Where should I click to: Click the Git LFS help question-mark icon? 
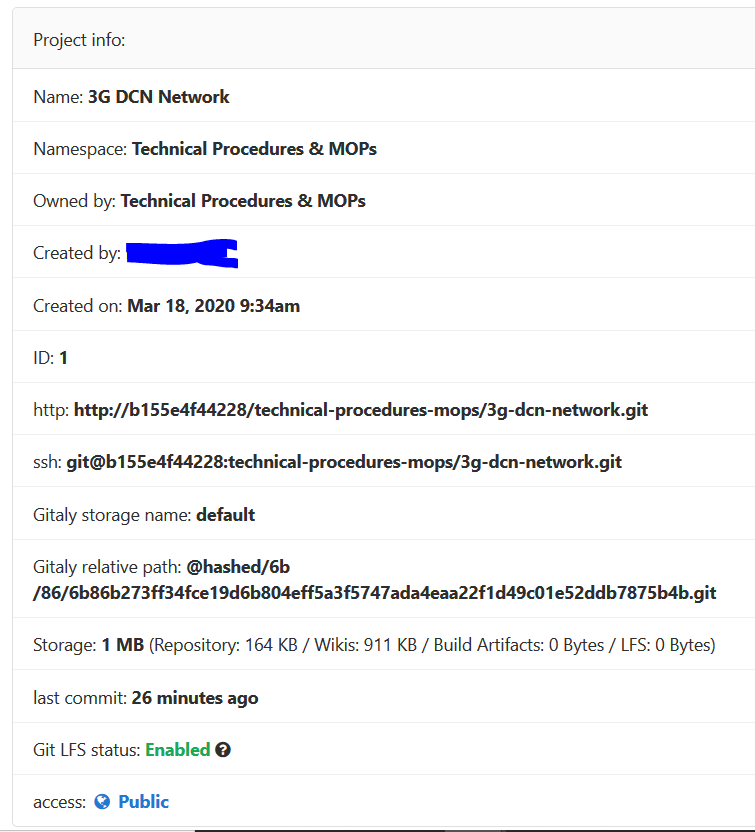[223, 750]
